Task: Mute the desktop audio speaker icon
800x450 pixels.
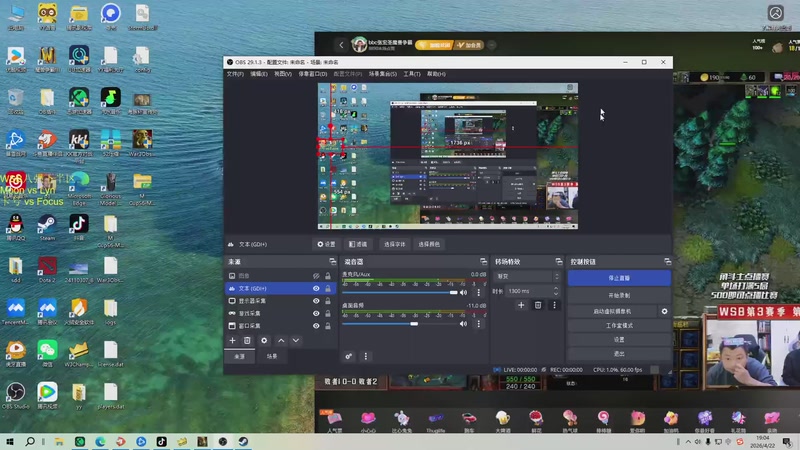Action: pyautogui.click(x=463, y=323)
